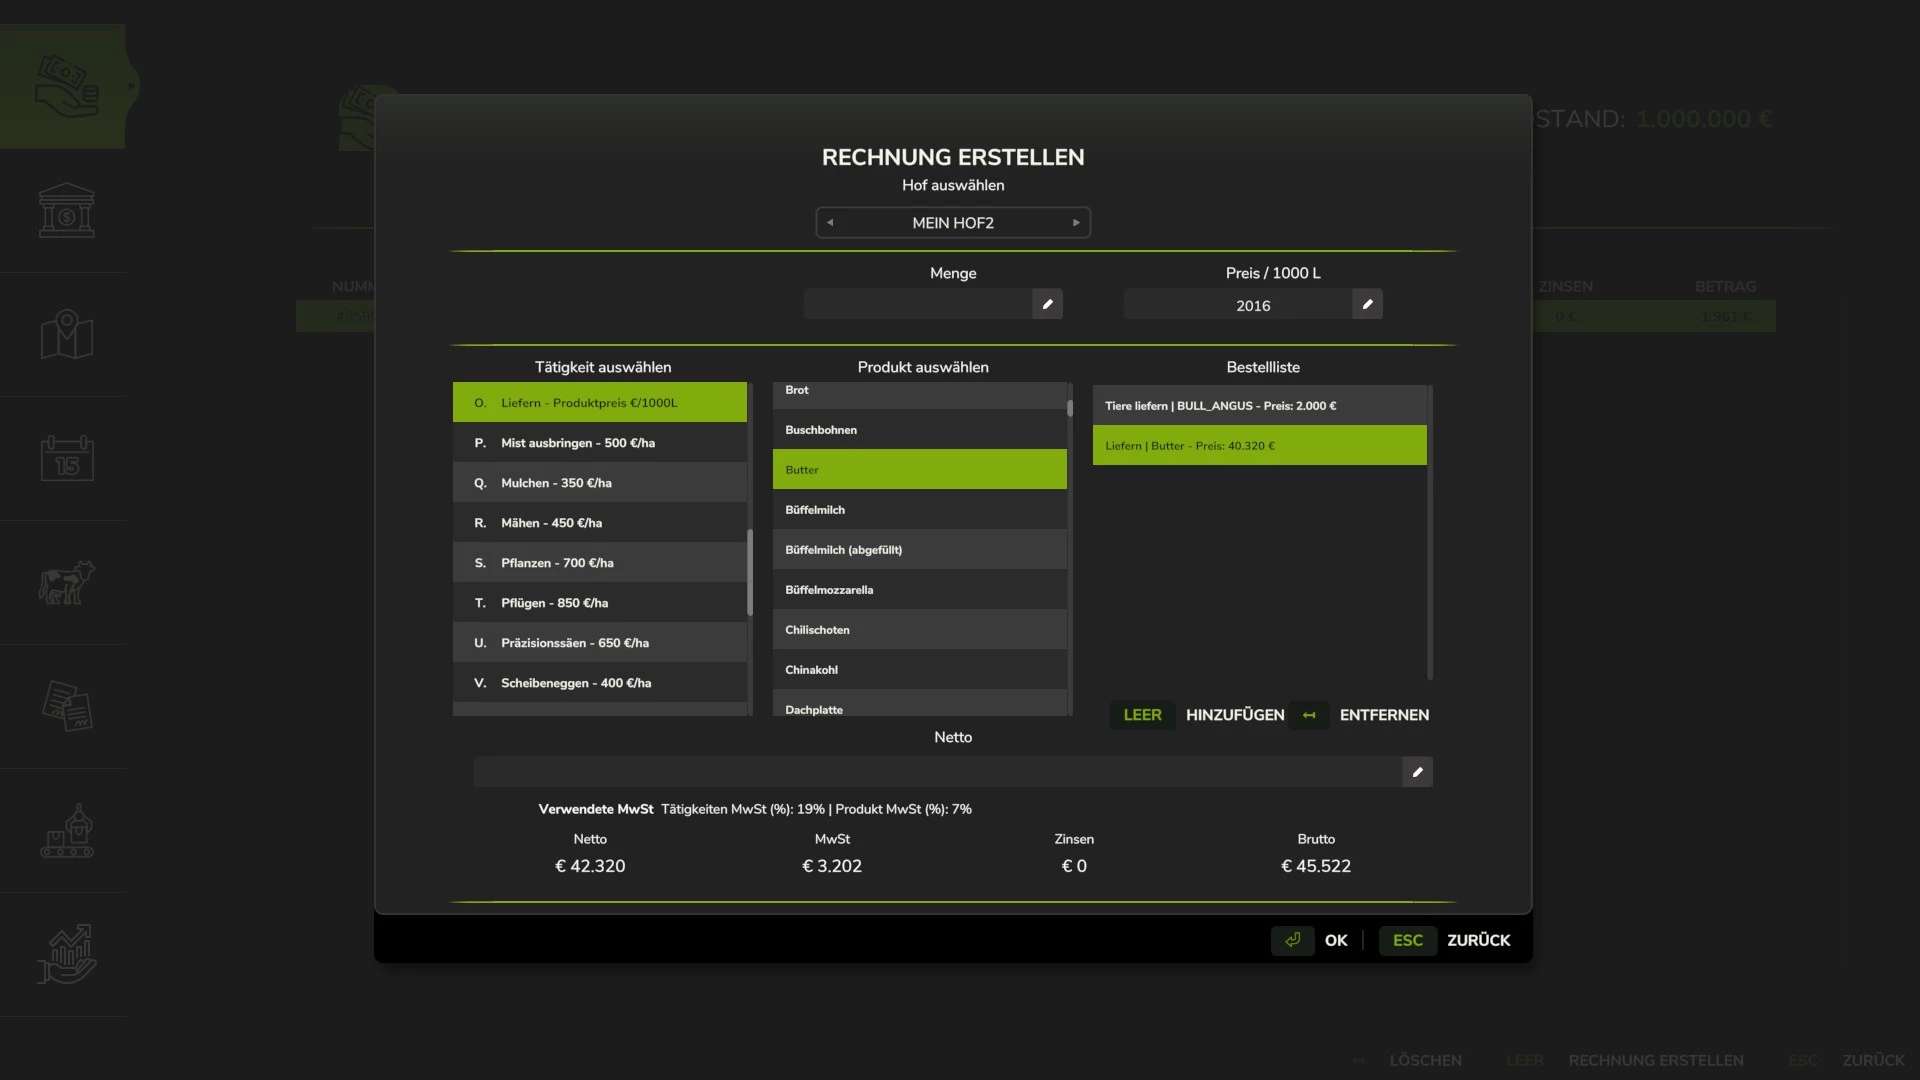Select the Tiere liefern BULL_ANGUS order entry
Screen dimensions: 1920x1080
click(x=1259, y=405)
